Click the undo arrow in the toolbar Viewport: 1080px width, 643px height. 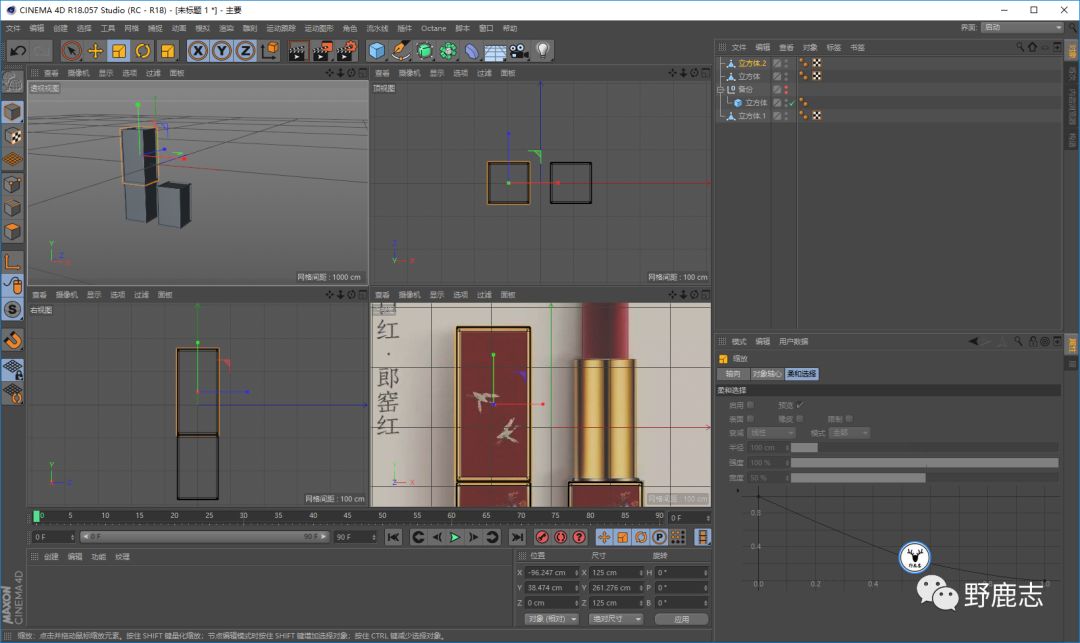tap(17, 51)
